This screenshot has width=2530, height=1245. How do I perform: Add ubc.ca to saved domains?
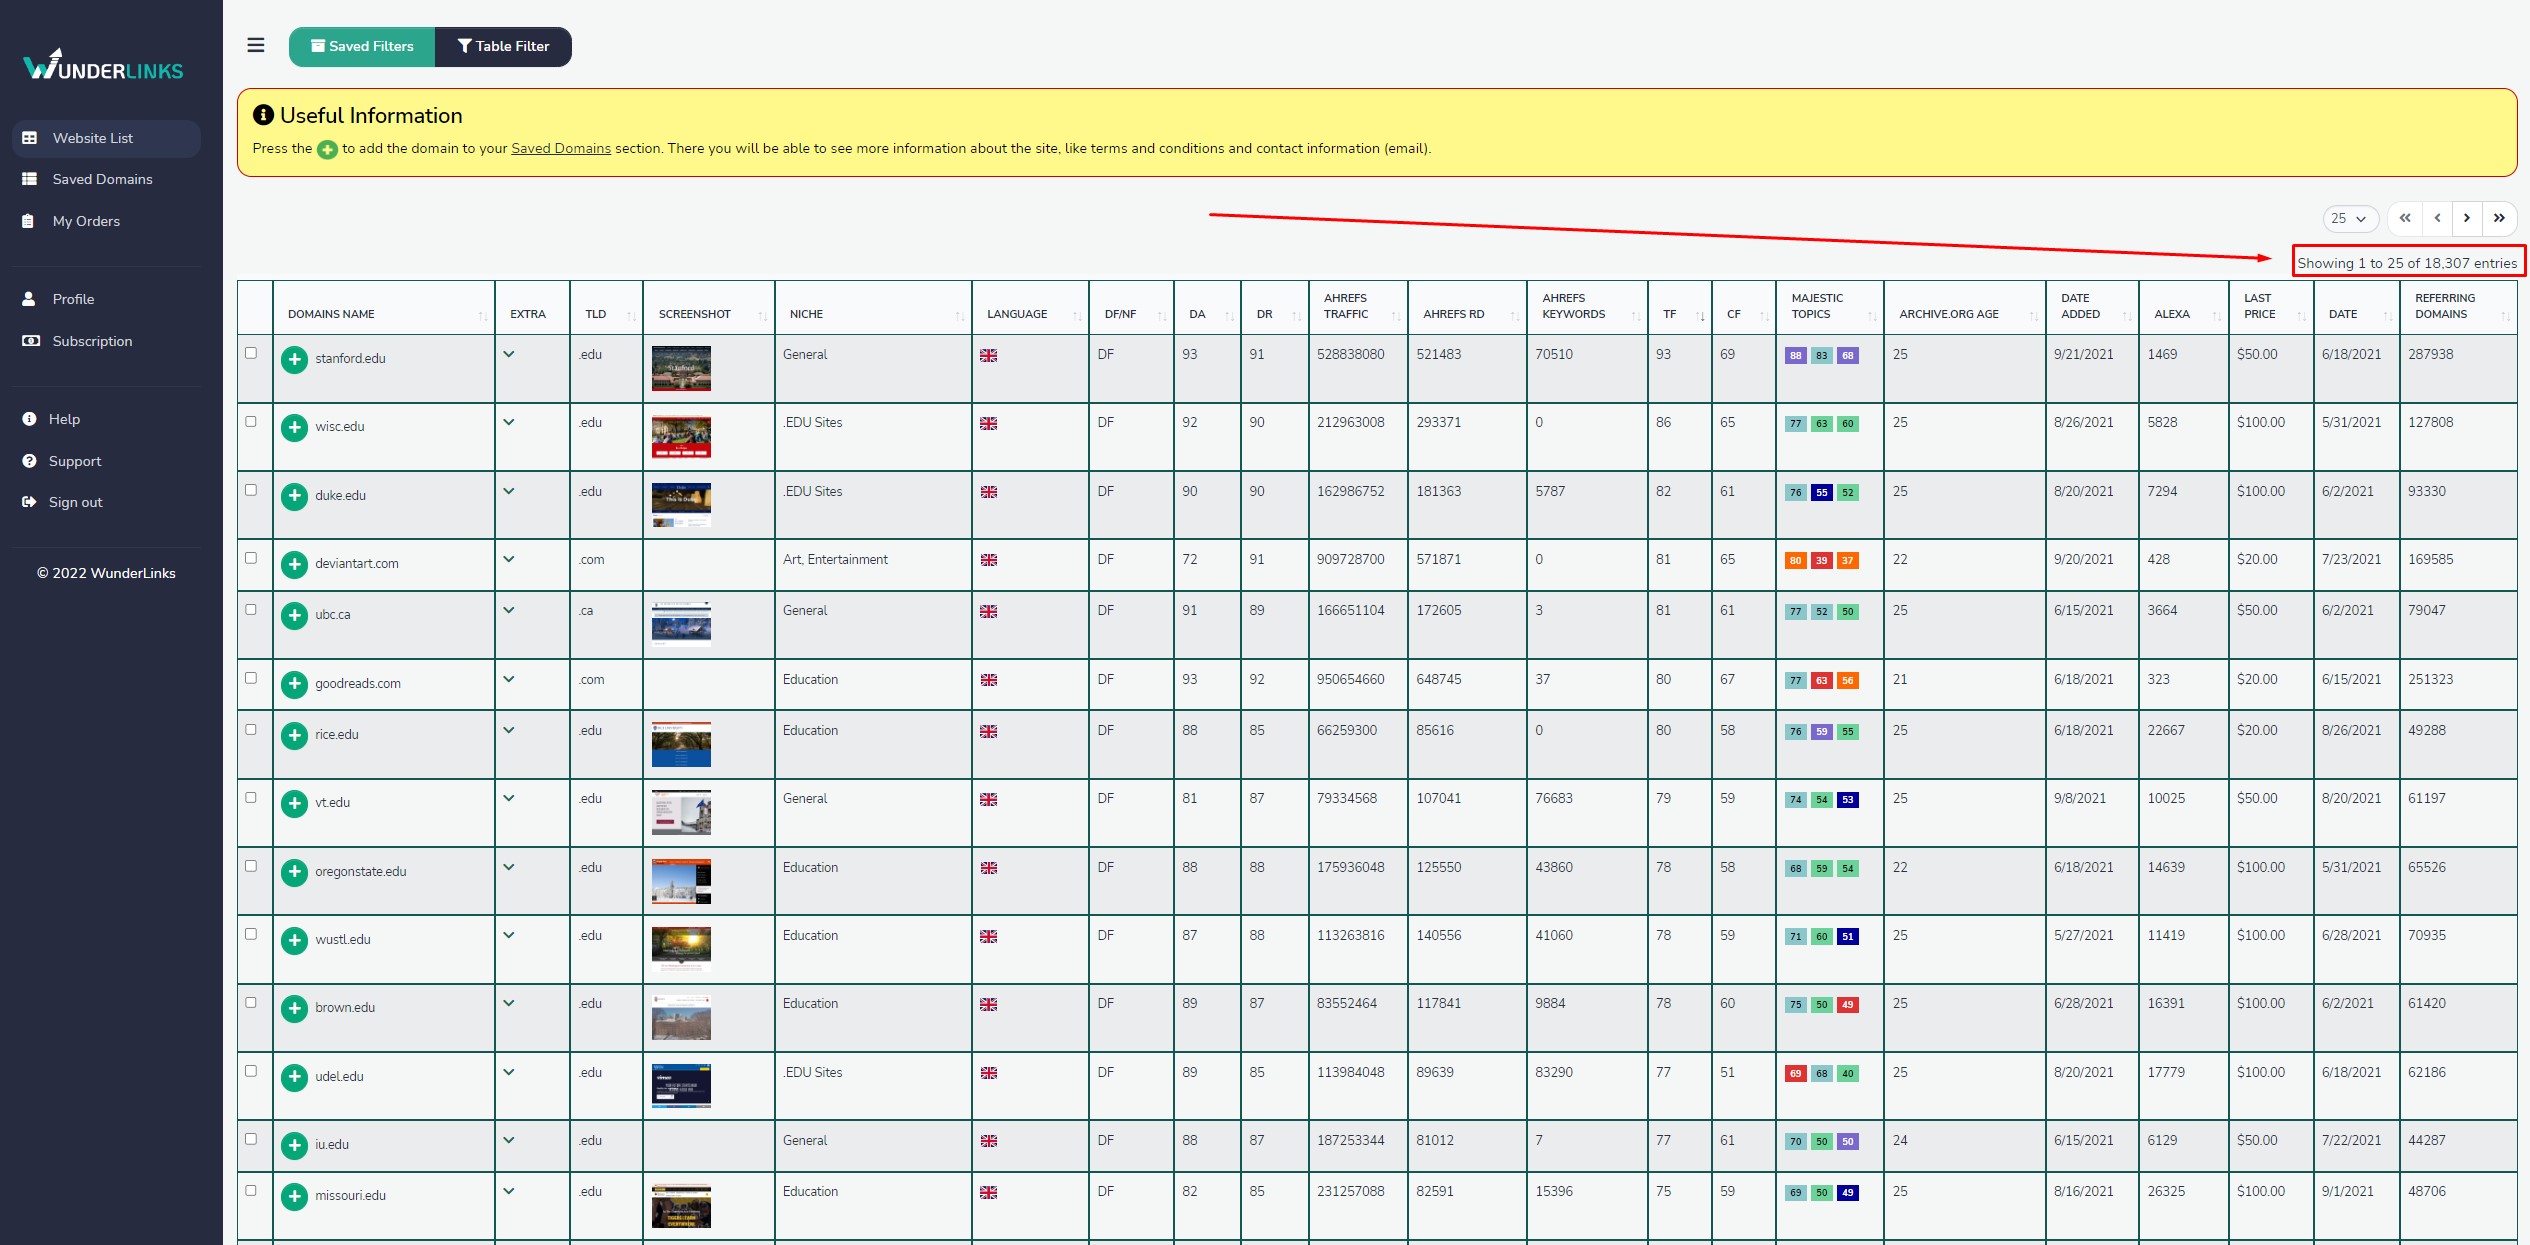tap(294, 615)
